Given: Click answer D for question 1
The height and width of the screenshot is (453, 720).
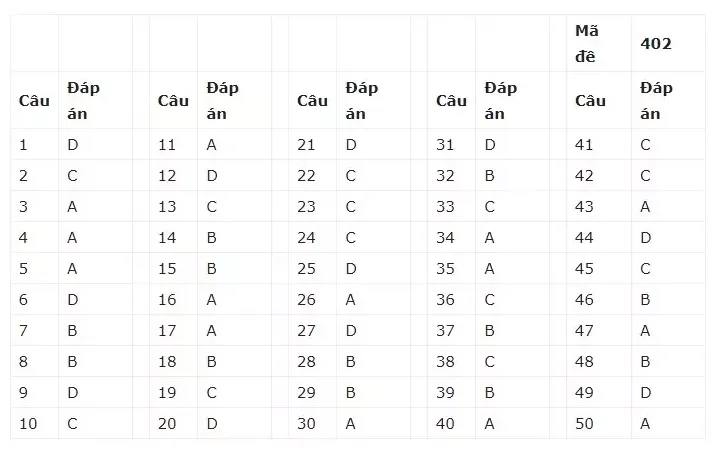Looking at the screenshot, I should 96,145.
